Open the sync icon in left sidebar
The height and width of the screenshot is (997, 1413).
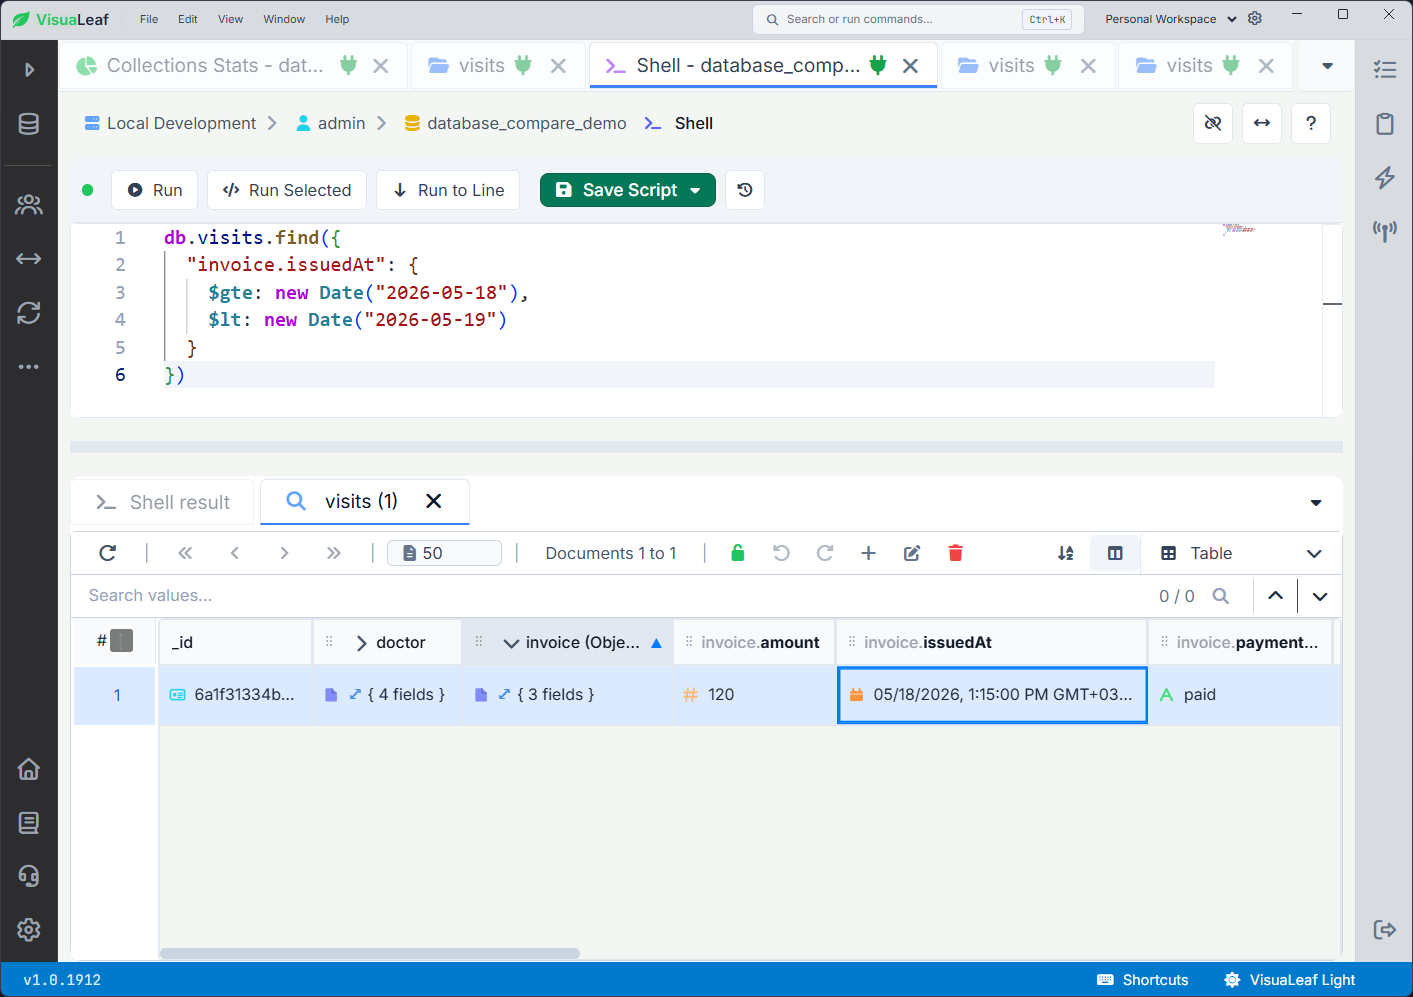29,313
